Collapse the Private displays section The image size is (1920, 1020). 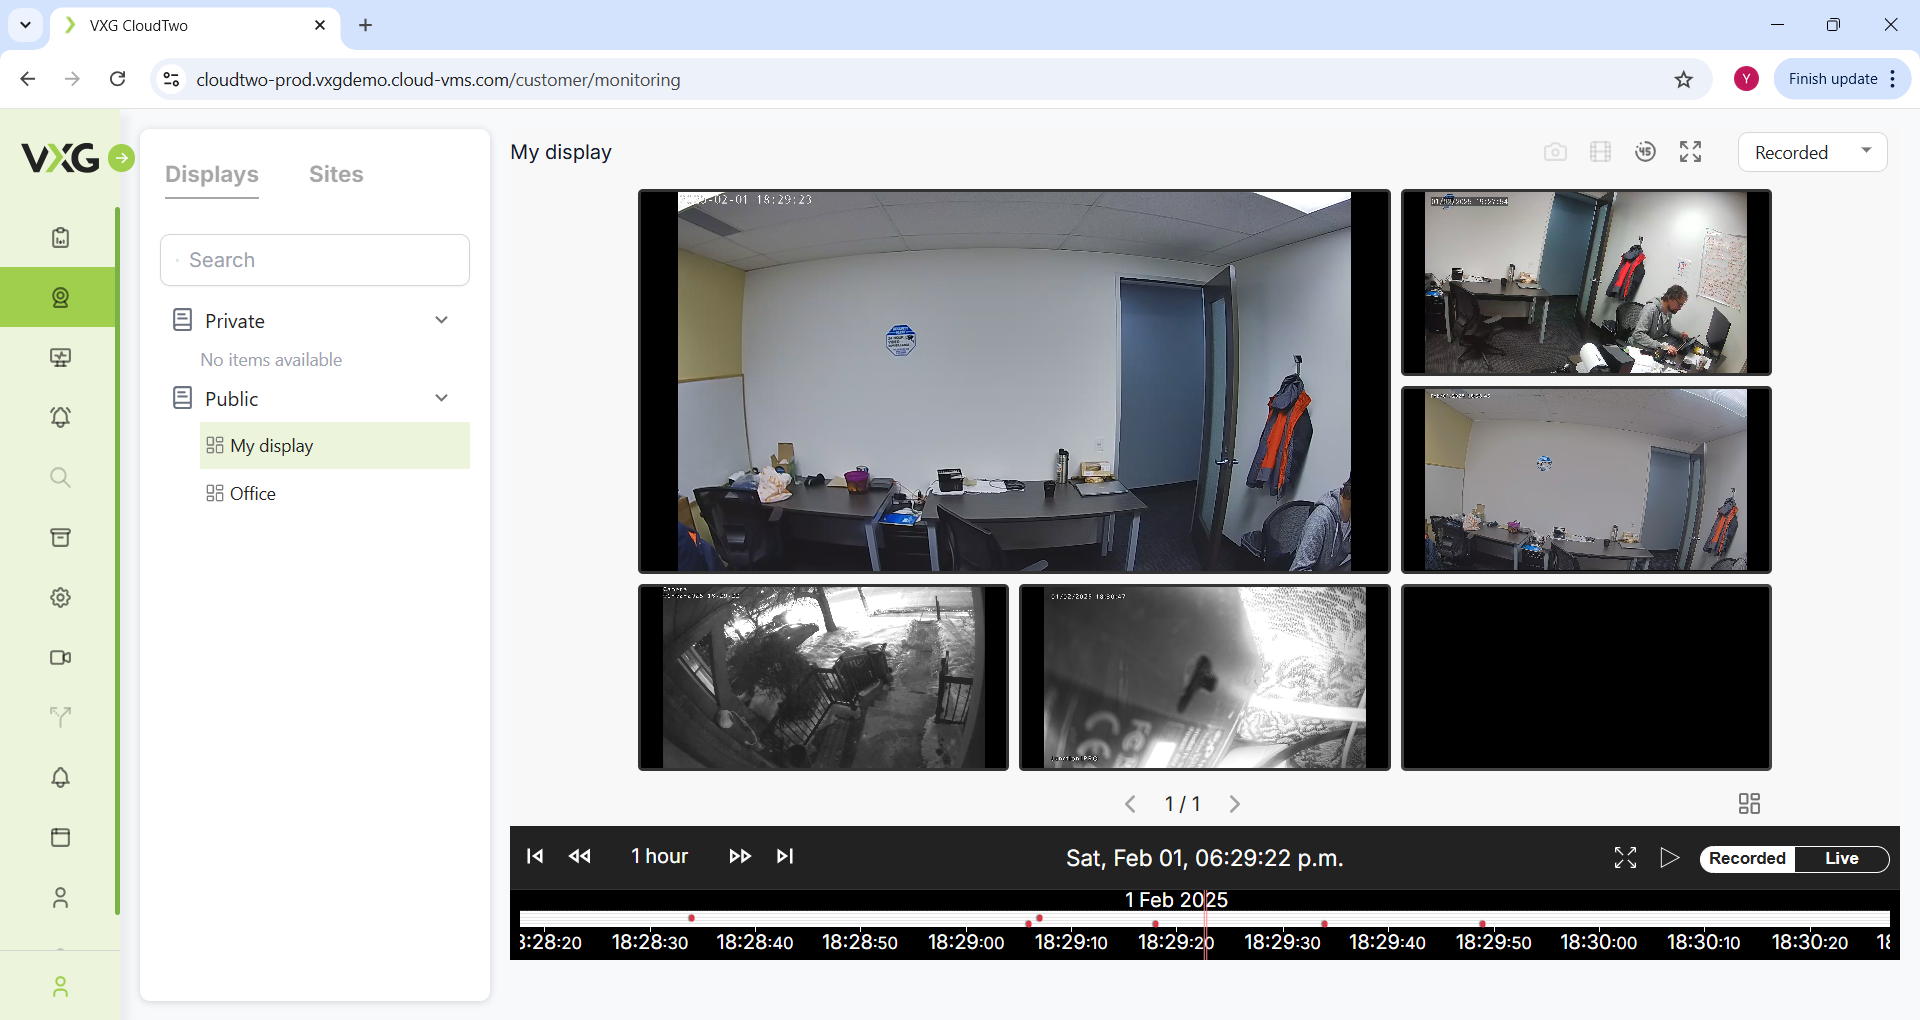(x=441, y=320)
